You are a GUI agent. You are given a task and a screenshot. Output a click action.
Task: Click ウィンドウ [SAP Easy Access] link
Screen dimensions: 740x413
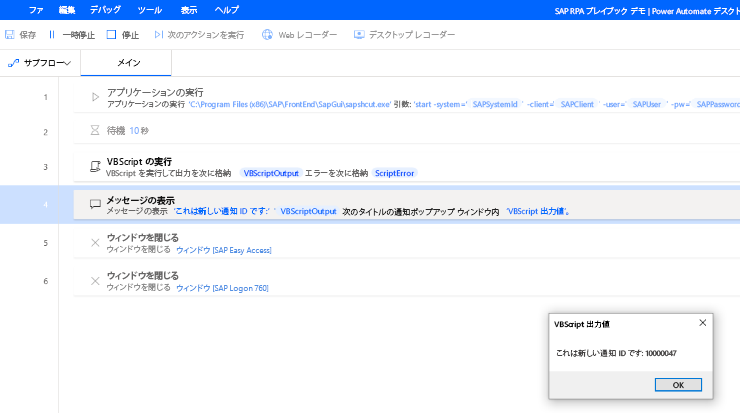click(224, 250)
